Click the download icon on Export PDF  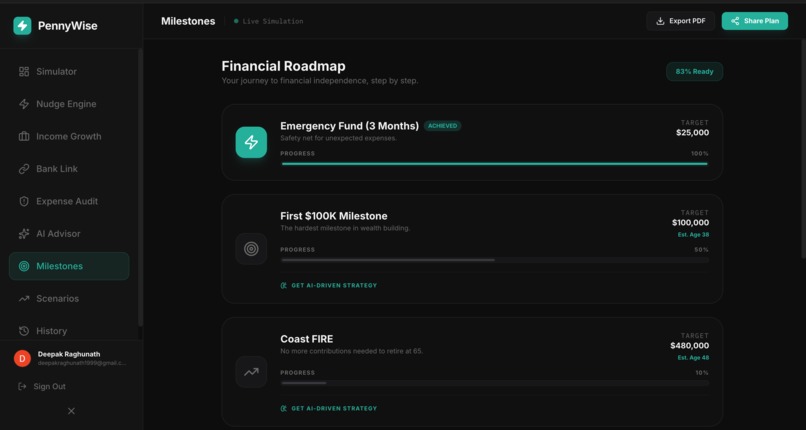(661, 21)
